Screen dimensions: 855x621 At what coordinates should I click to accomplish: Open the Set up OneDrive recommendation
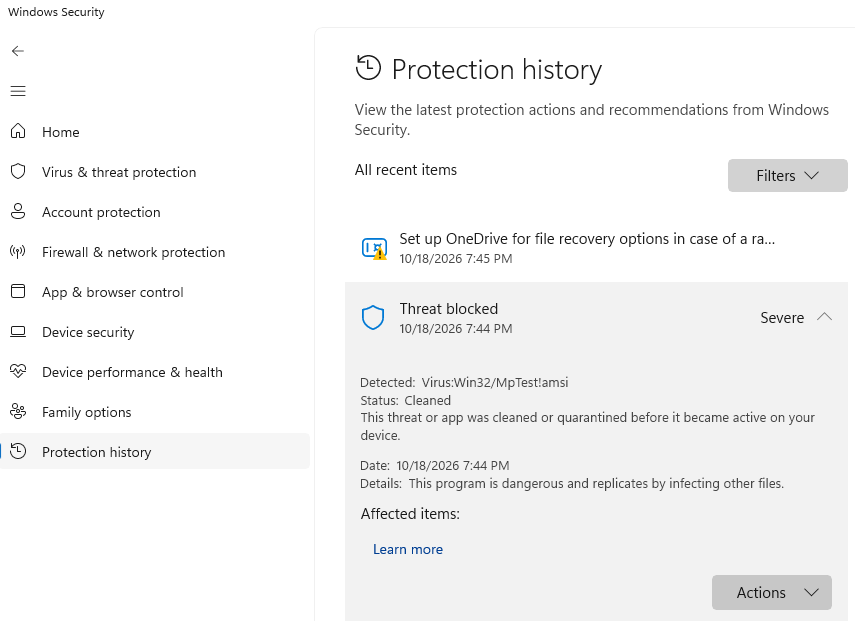click(x=597, y=248)
